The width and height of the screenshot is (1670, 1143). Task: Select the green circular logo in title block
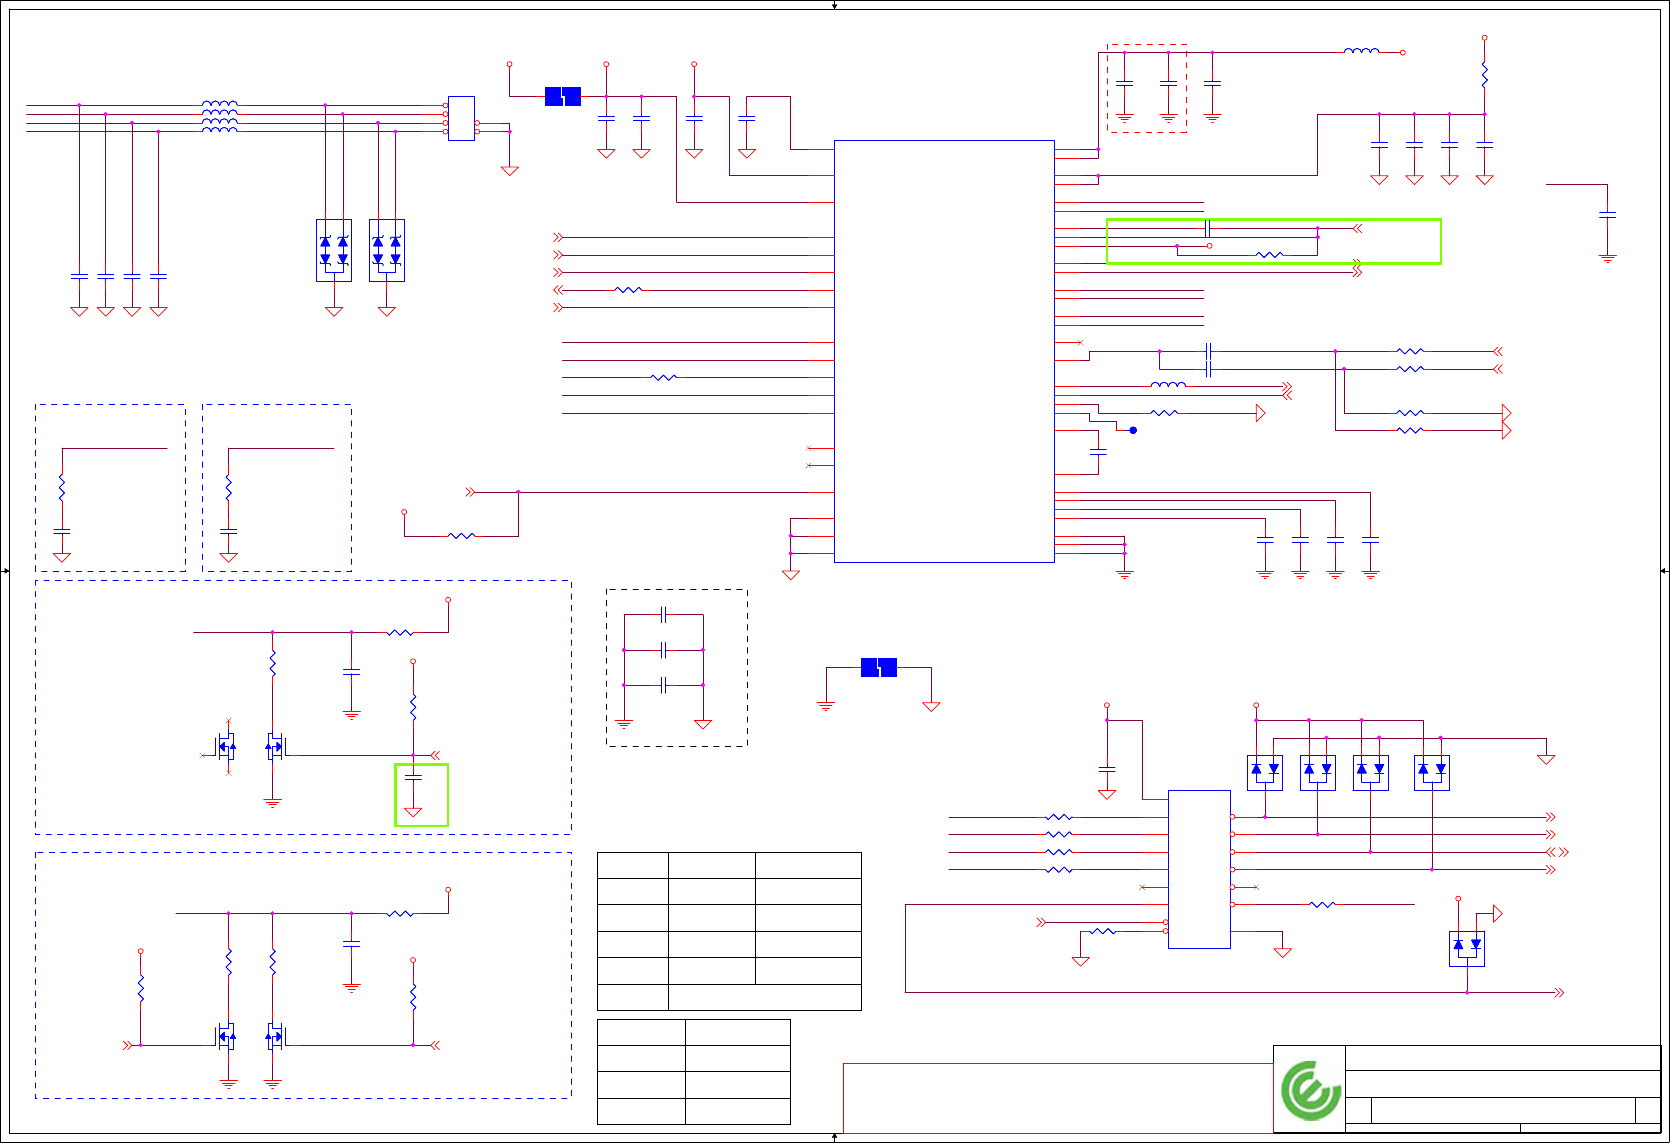click(1311, 1090)
